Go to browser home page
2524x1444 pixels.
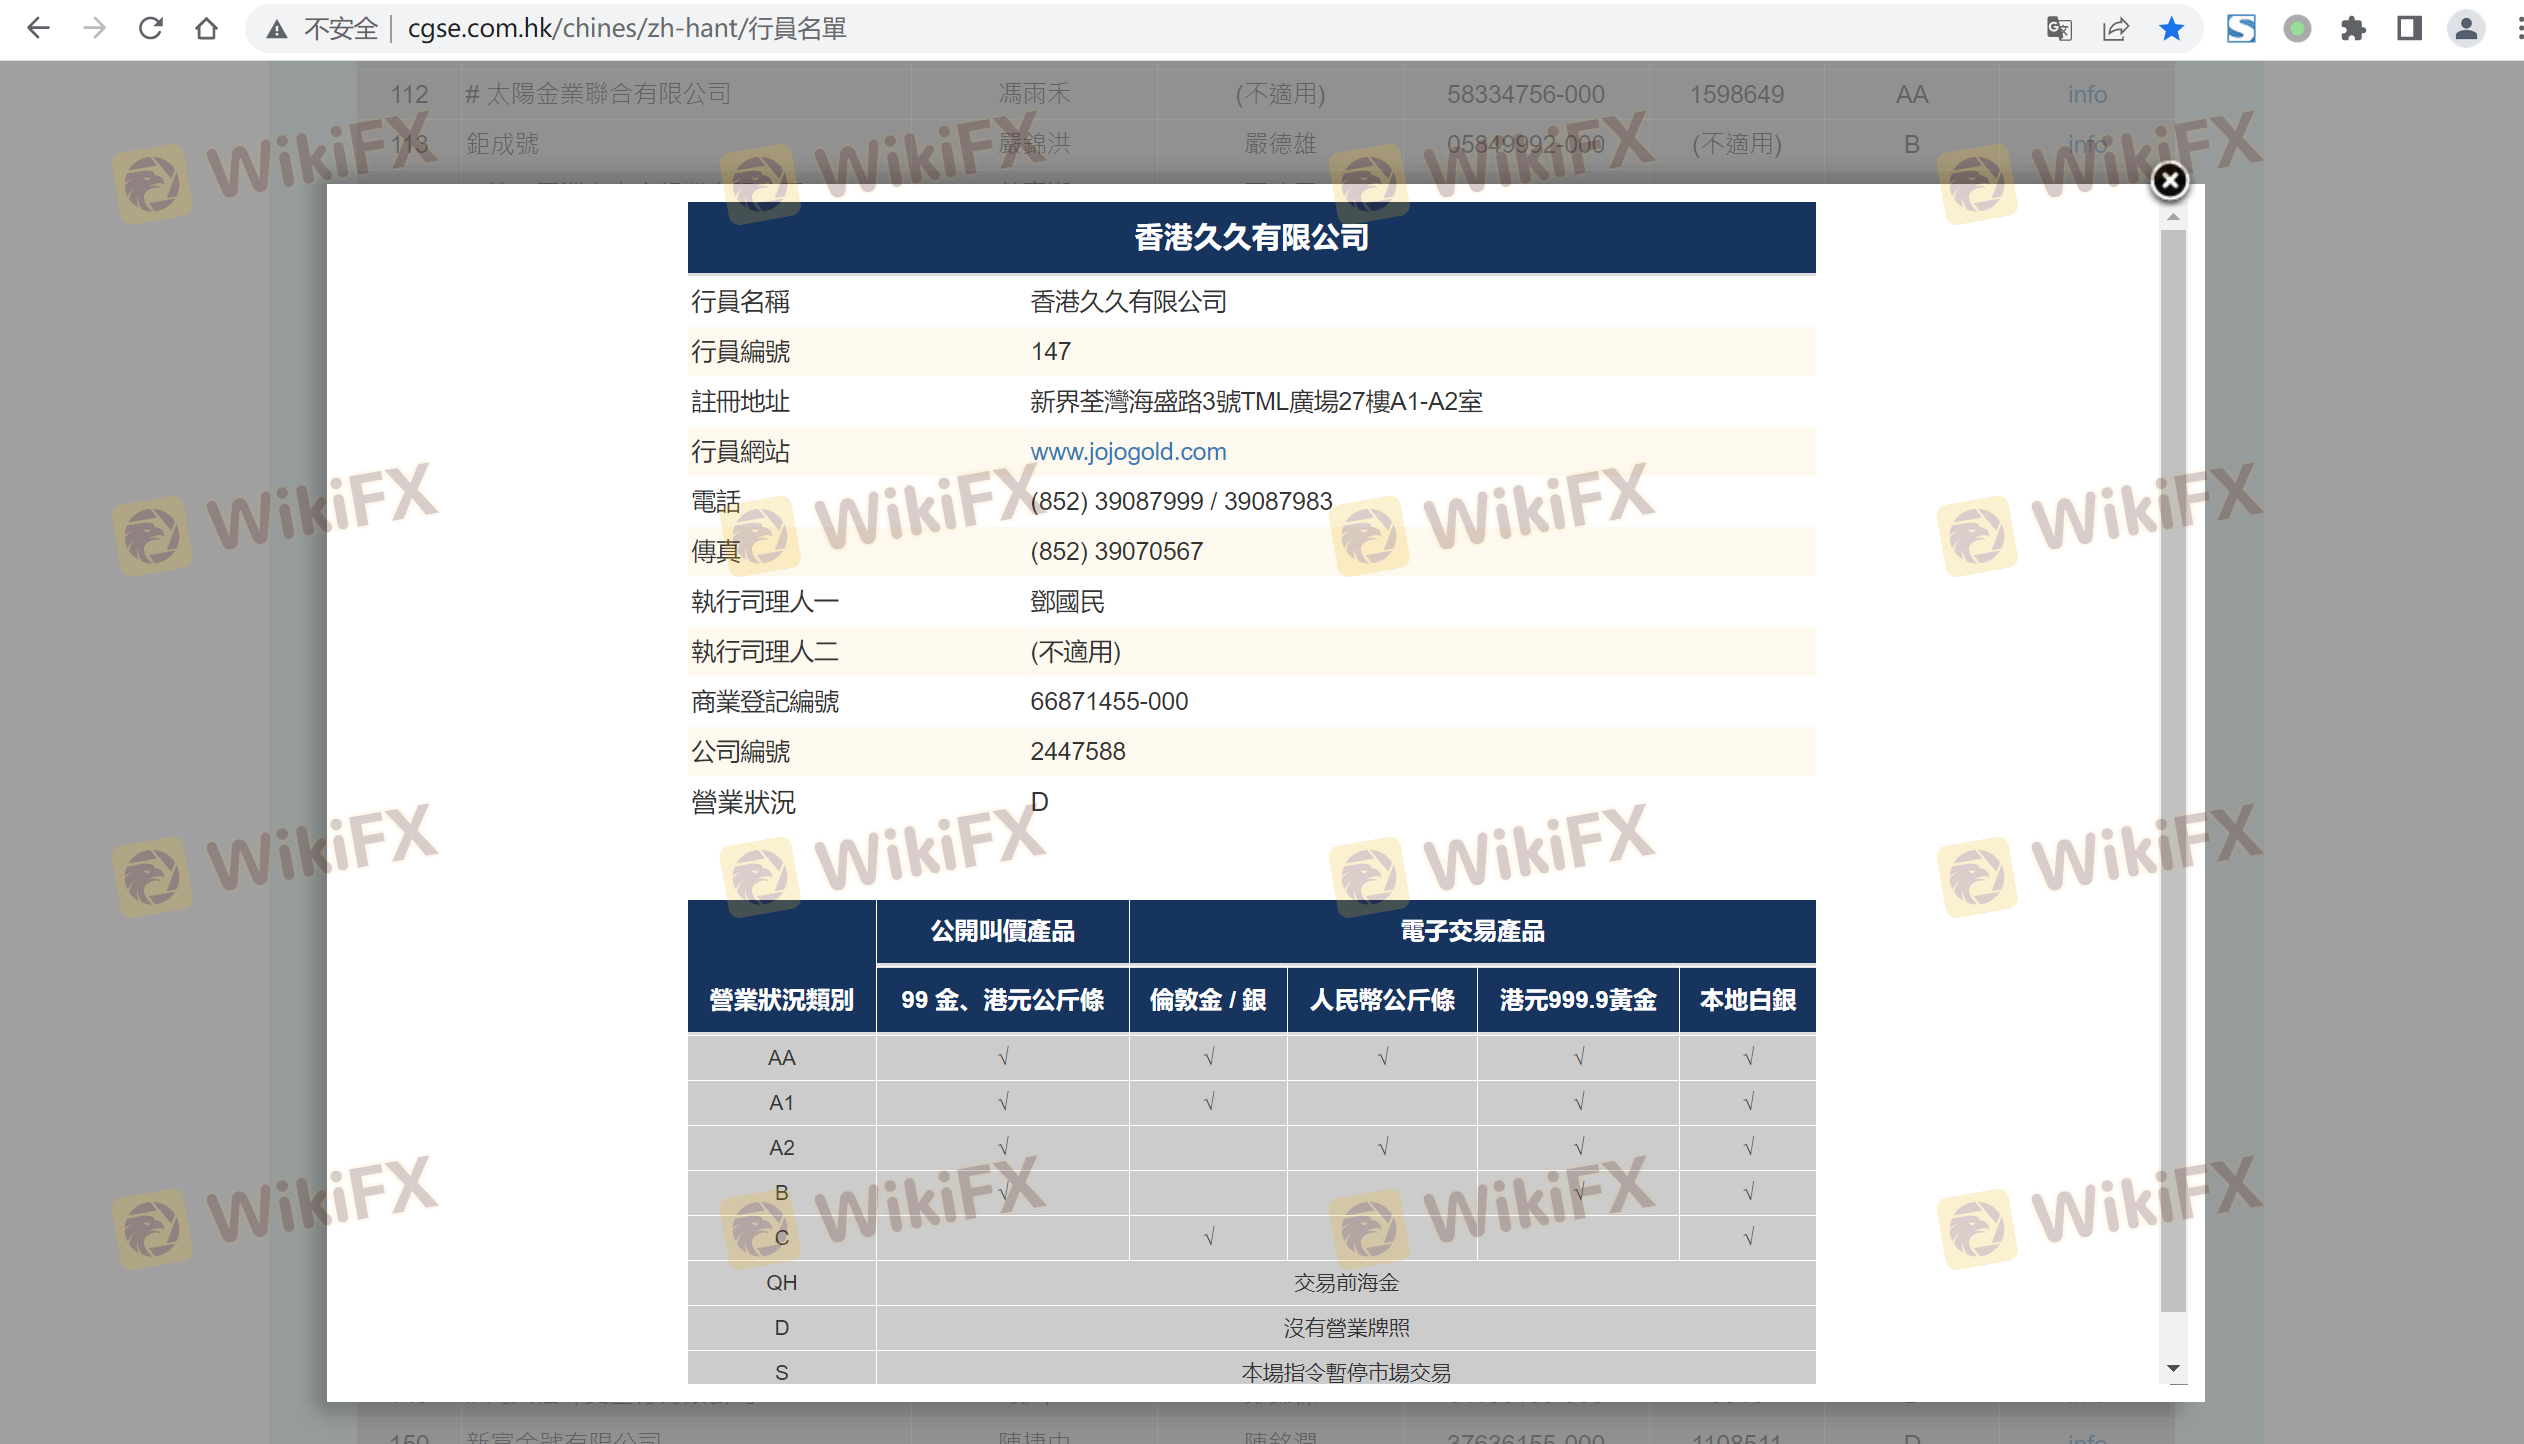(x=206, y=28)
